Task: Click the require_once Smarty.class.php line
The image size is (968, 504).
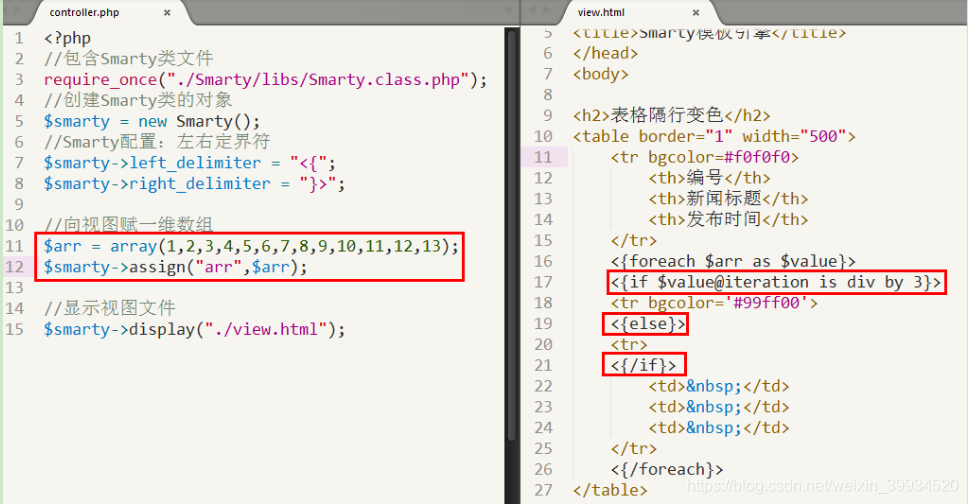Action: (265, 80)
